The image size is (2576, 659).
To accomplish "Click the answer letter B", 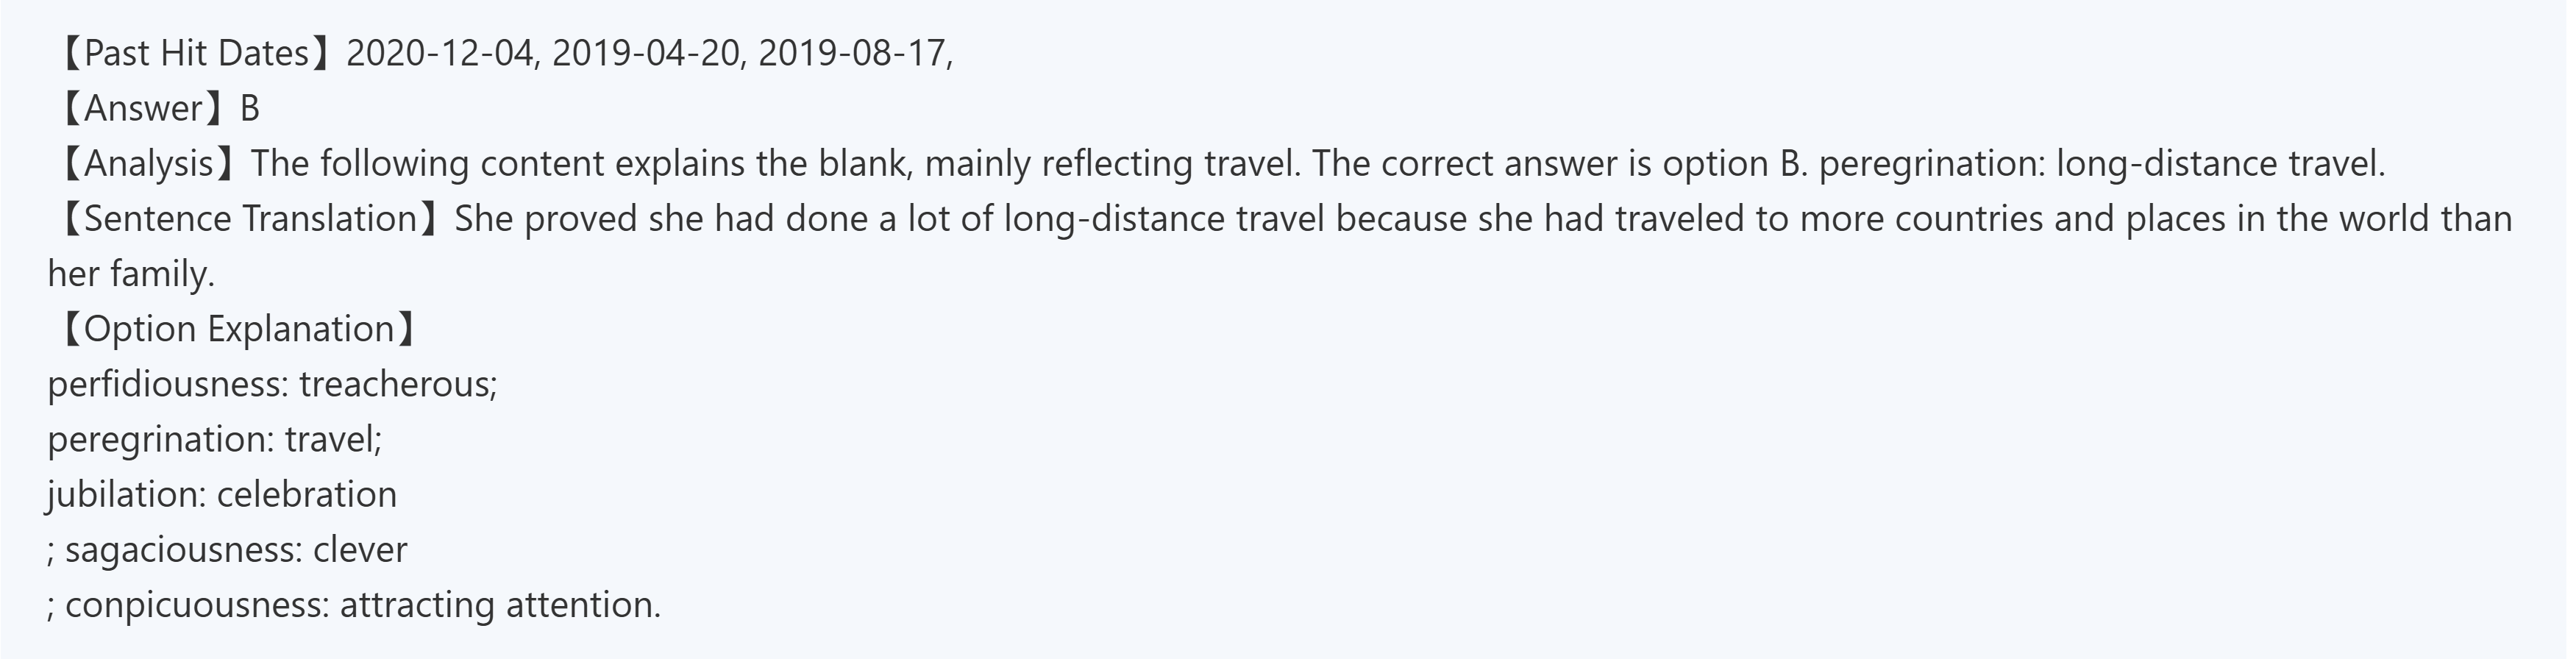I will (x=250, y=108).
